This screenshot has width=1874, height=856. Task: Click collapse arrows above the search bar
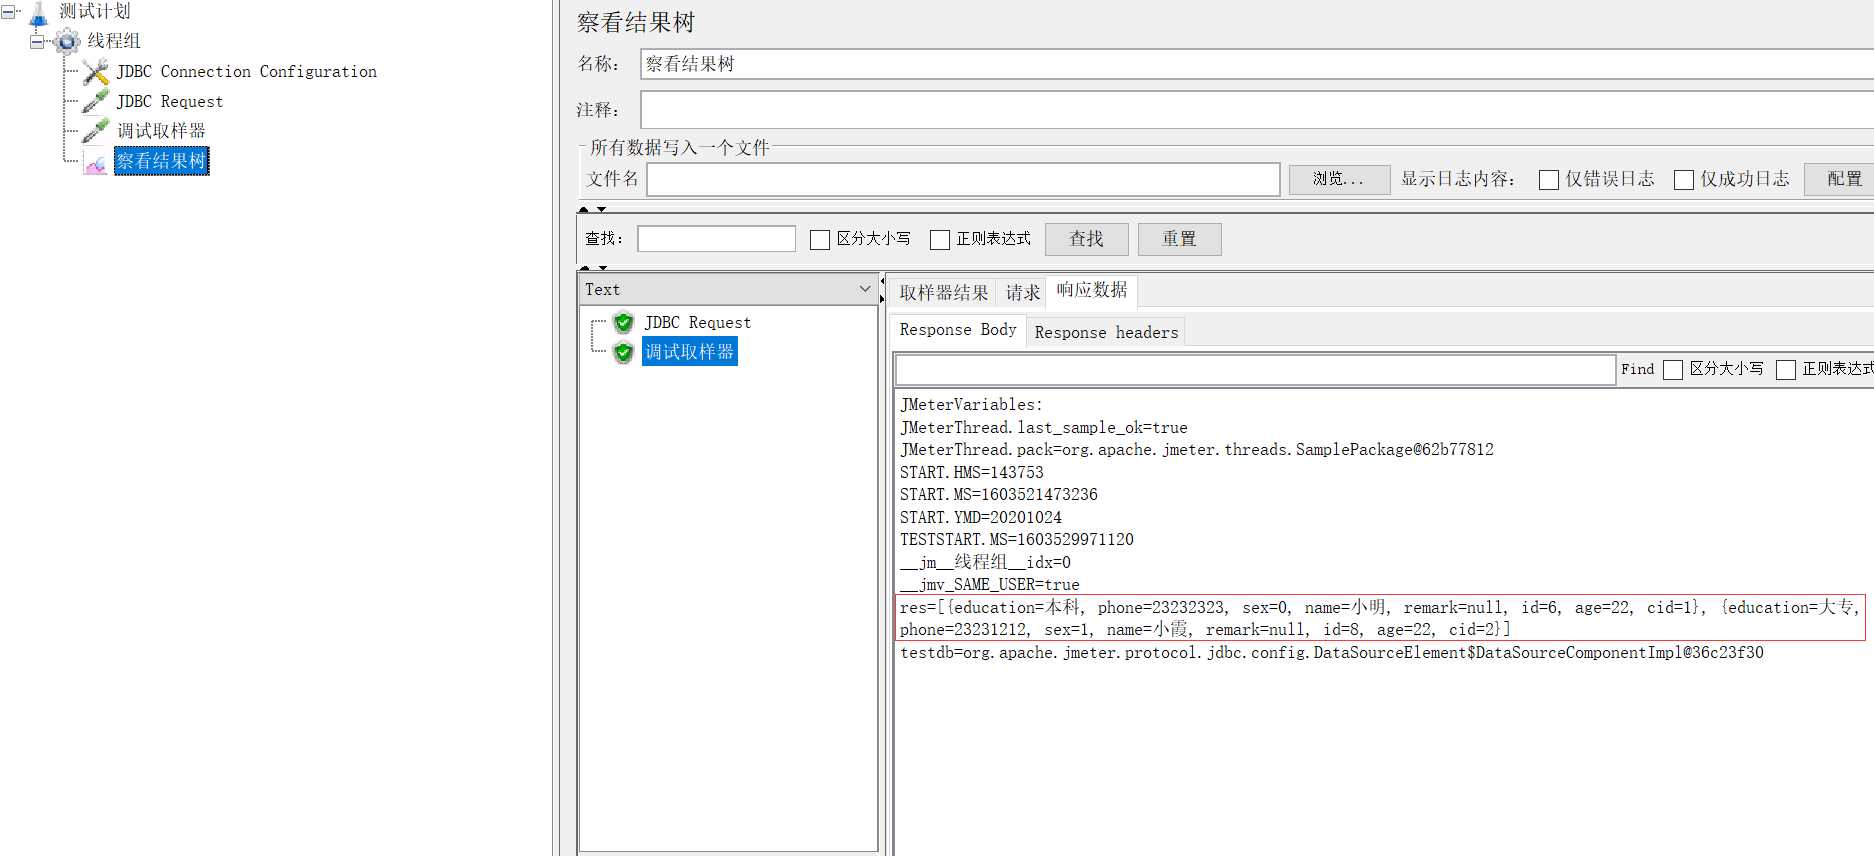592,209
